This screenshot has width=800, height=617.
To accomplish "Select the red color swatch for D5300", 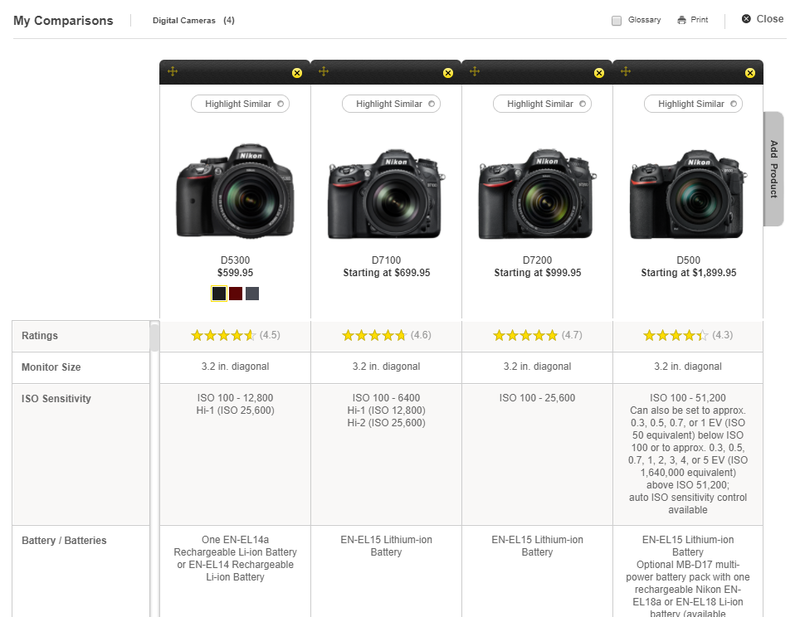I will (236, 293).
